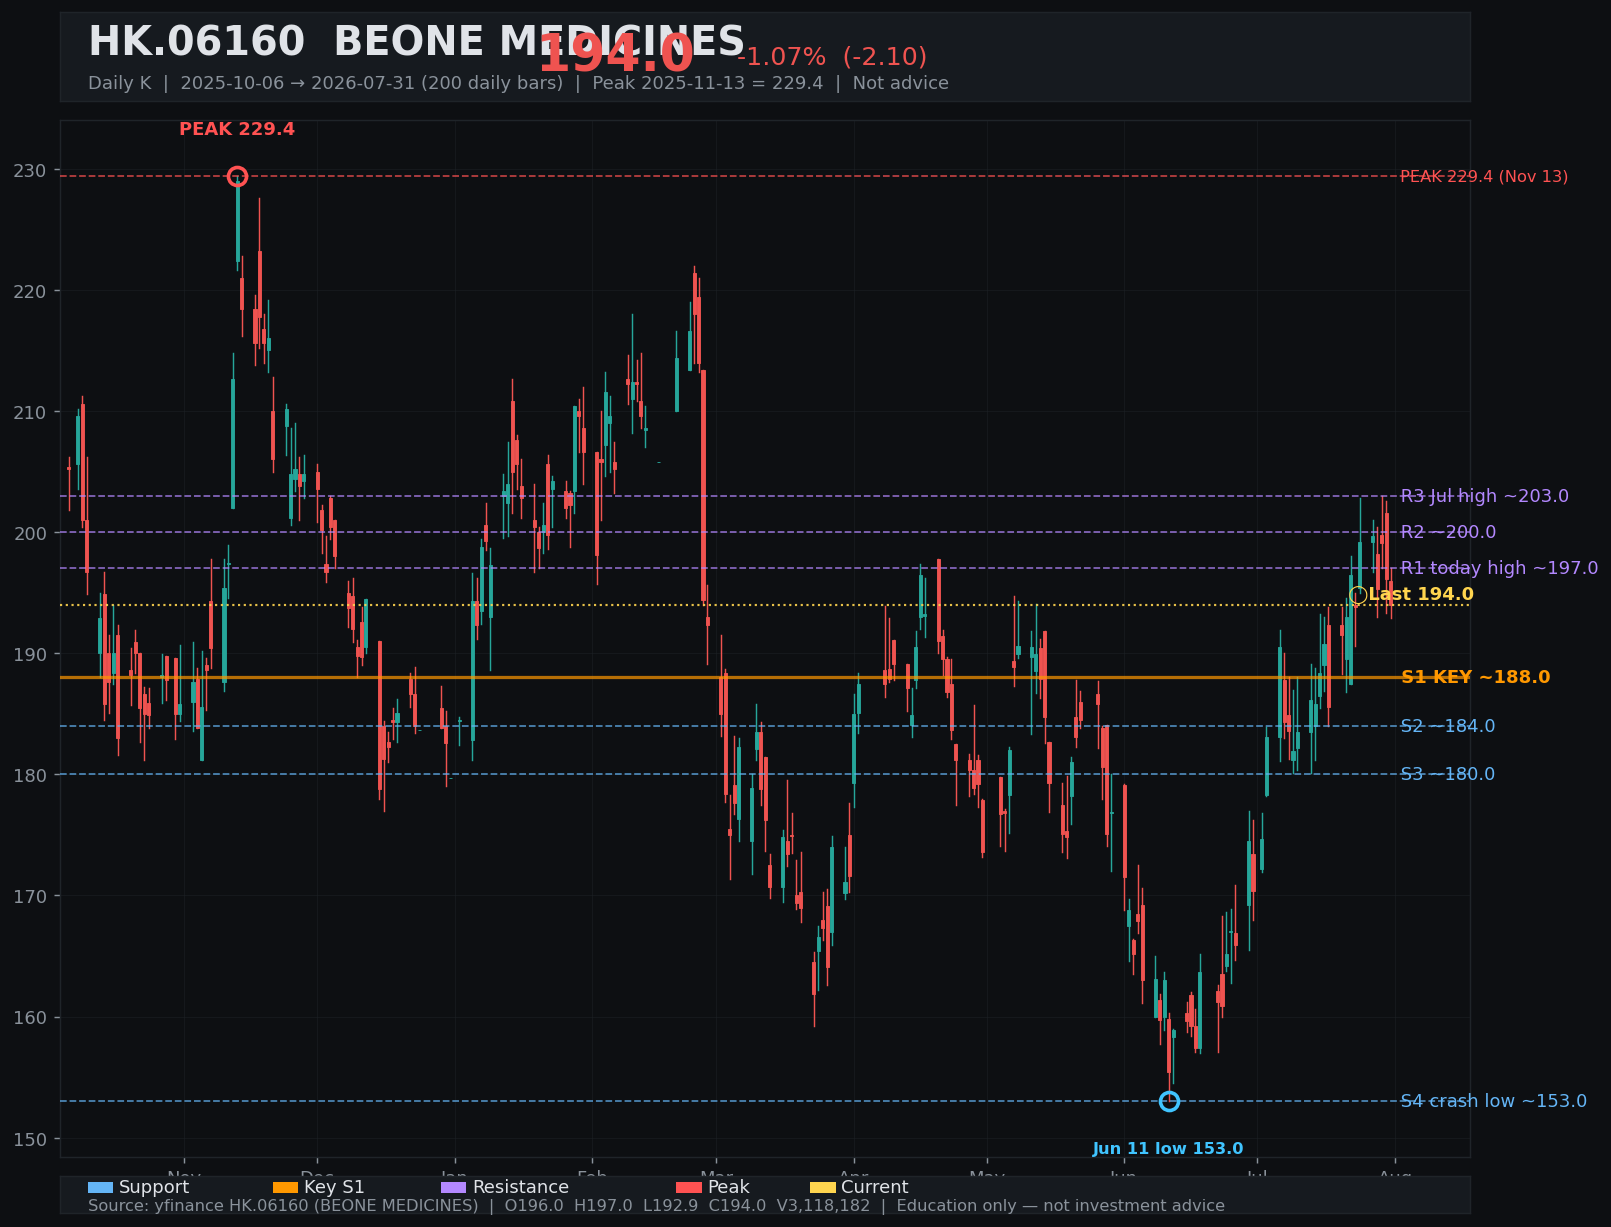Click the 'PEAK 229.4 (Nov 13)' line label

coord(1484,177)
